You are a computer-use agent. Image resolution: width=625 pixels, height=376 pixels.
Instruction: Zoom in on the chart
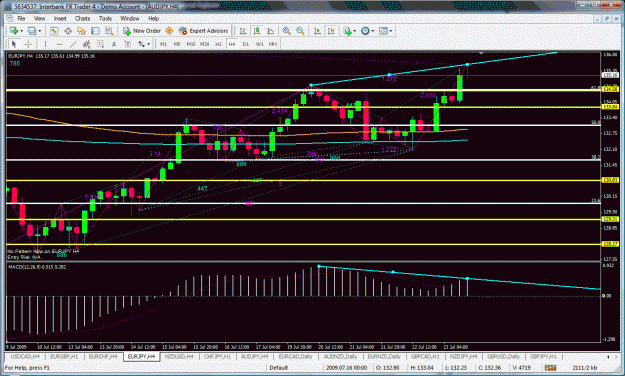point(286,31)
